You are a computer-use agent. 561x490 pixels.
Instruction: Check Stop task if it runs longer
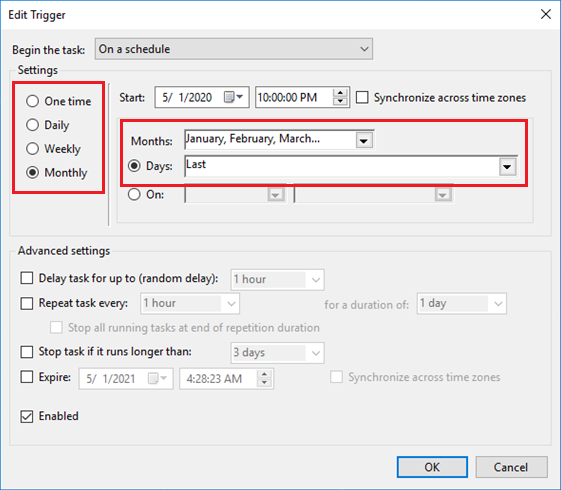27,352
